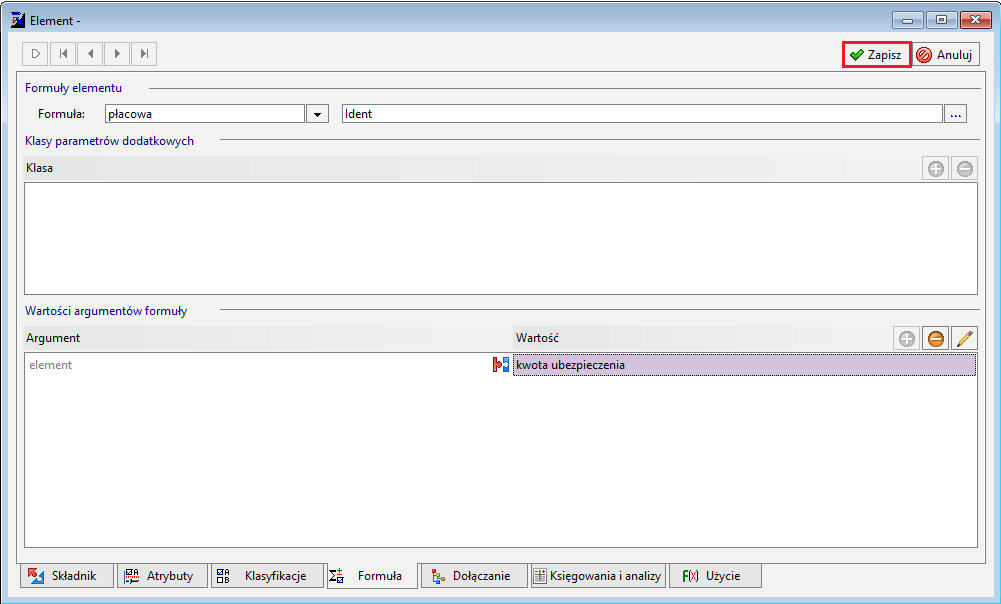1001x604 pixels.
Task: Click the Wartość column header
Action: pos(702,338)
